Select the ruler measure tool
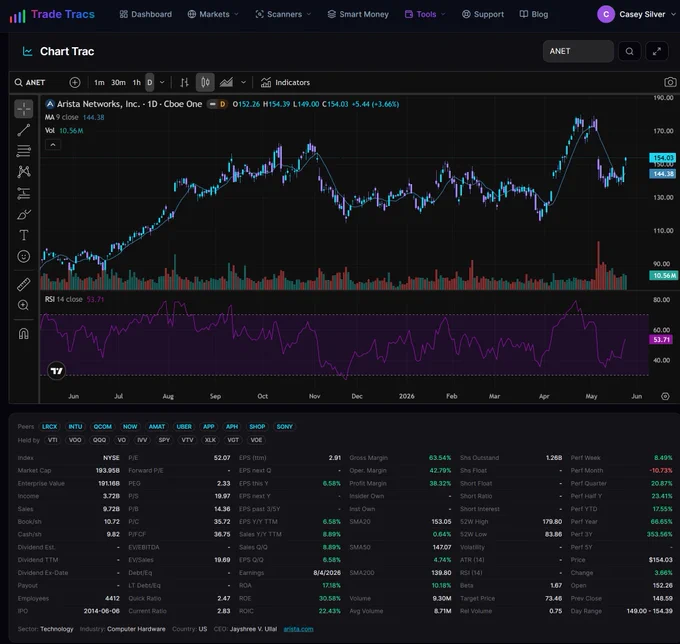The height and width of the screenshot is (644, 680). tap(23, 284)
